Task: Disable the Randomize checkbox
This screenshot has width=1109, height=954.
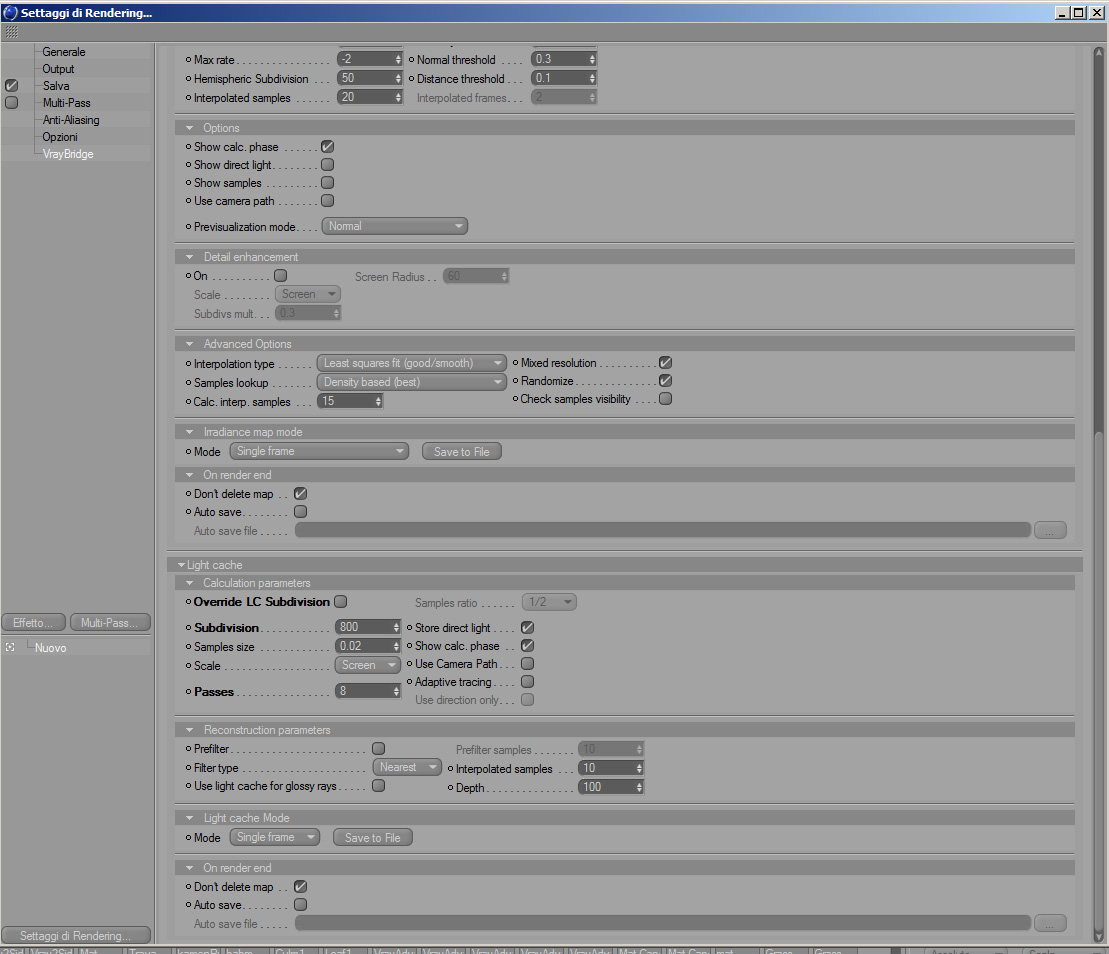Action: 665,380
